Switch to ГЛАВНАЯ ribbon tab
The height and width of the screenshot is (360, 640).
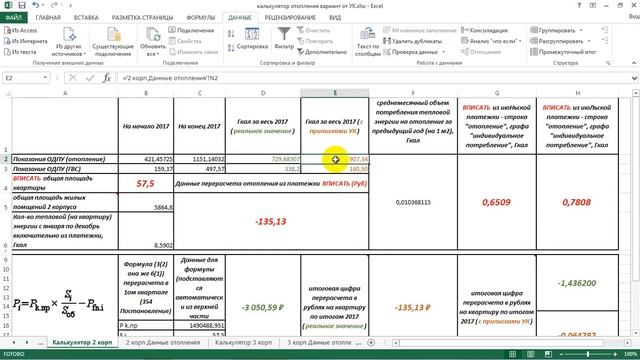tap(48, 18)
